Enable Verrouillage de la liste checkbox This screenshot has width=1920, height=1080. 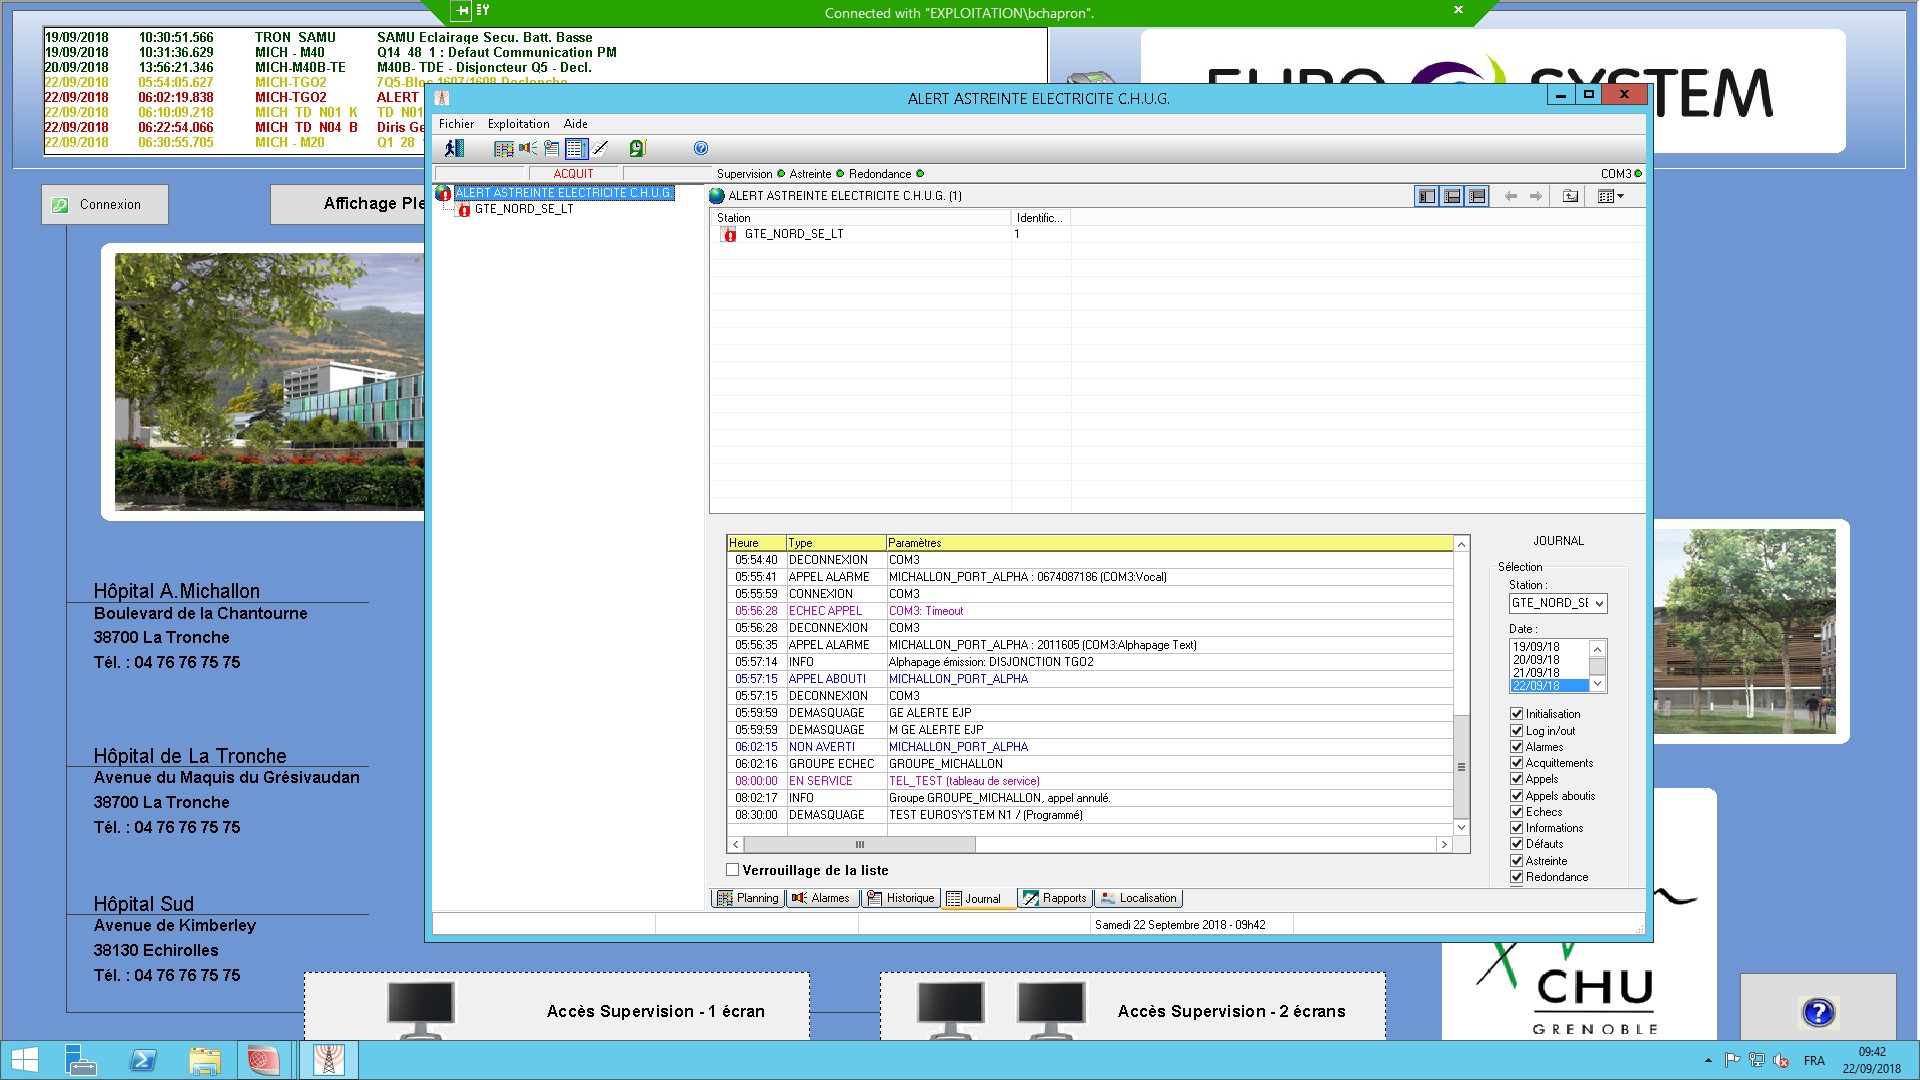click(x=733, y=870)
